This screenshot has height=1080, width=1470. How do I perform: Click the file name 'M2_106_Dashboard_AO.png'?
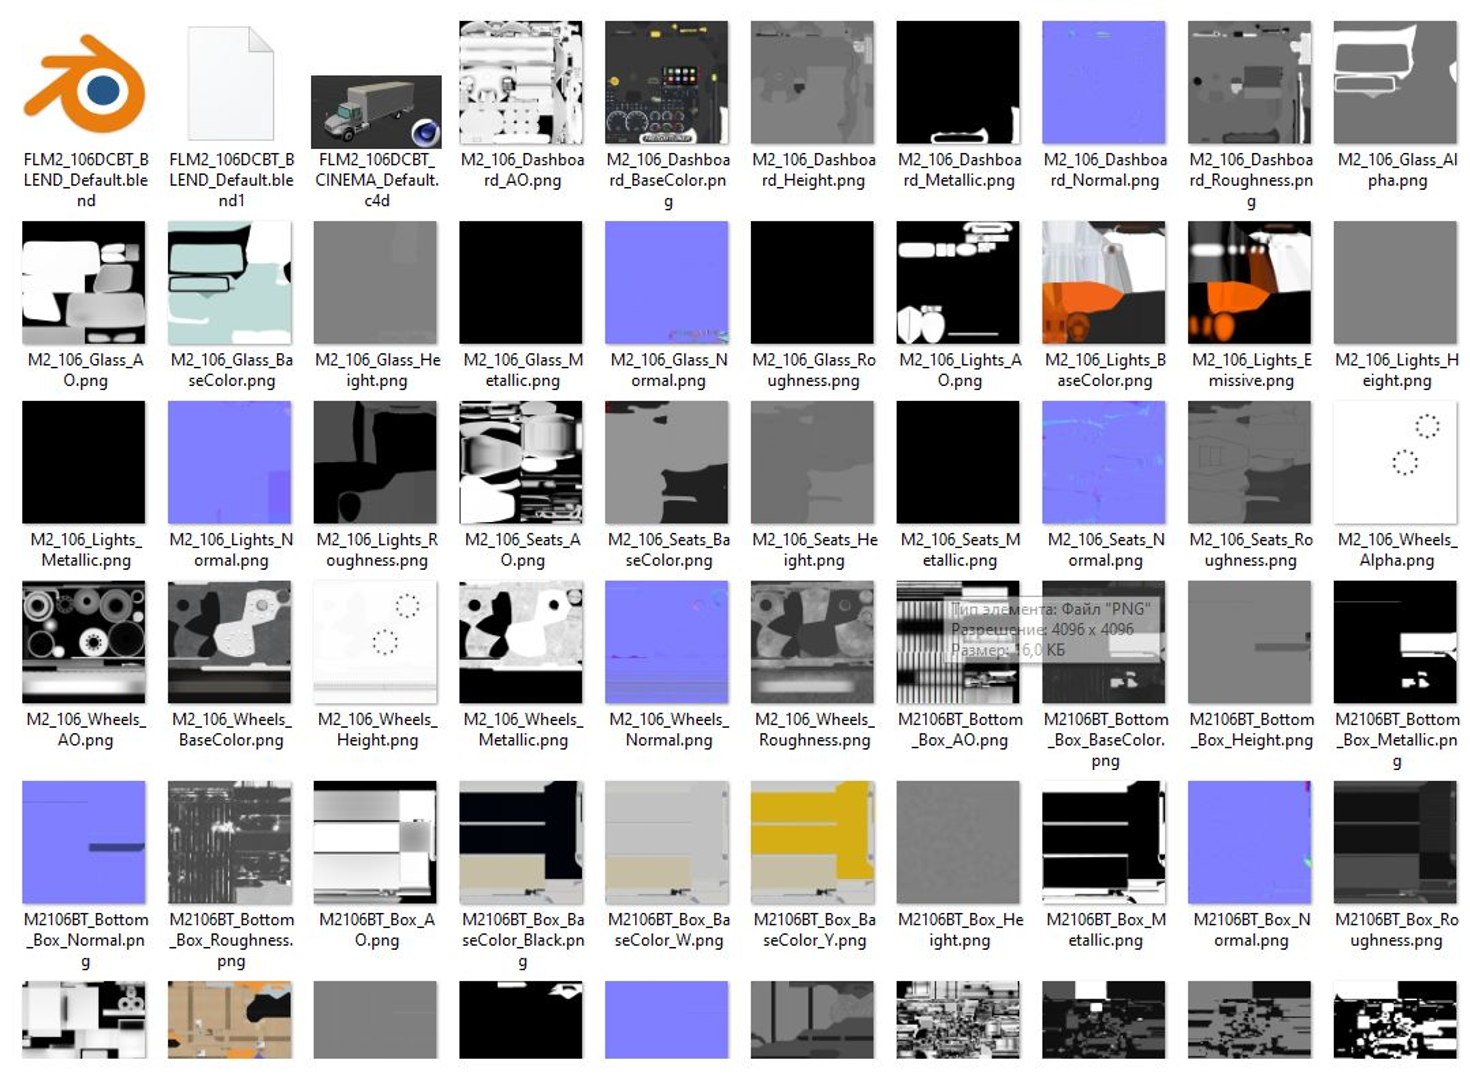pos(523,170)
